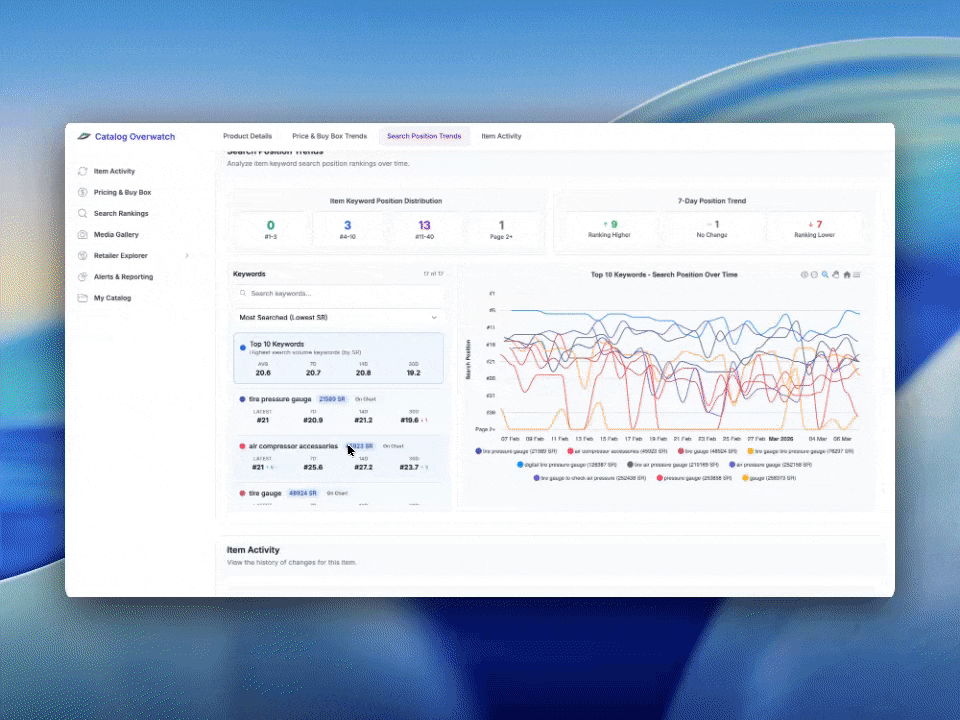The image size is (960, 720).
Task: Select the Top 10 Keywords card
Action: 339,358
